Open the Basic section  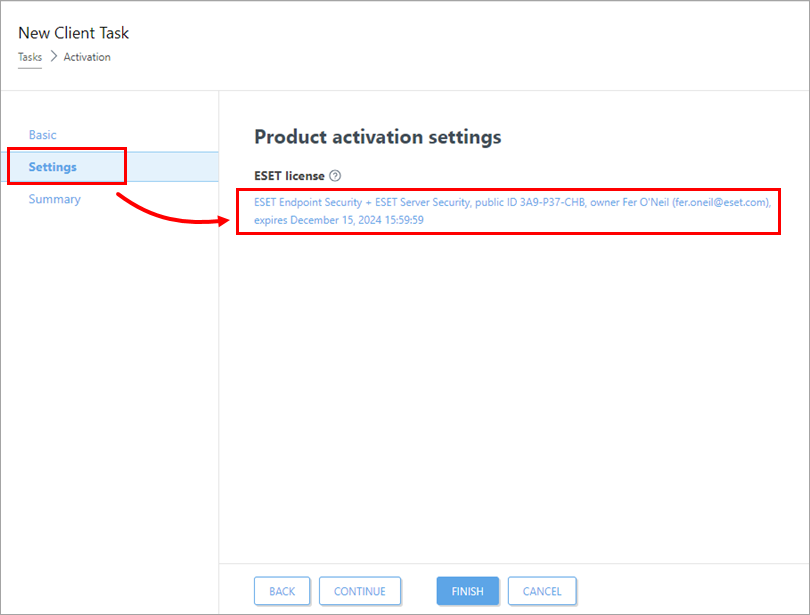click(x=43, y=135)
